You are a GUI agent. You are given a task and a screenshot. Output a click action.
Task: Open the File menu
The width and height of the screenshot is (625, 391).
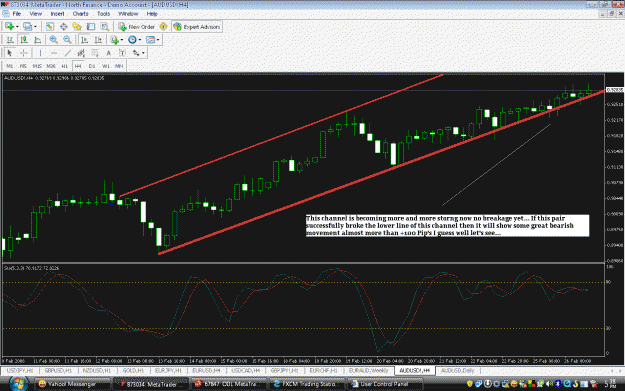pyautogui.click(x=17, y=14)
